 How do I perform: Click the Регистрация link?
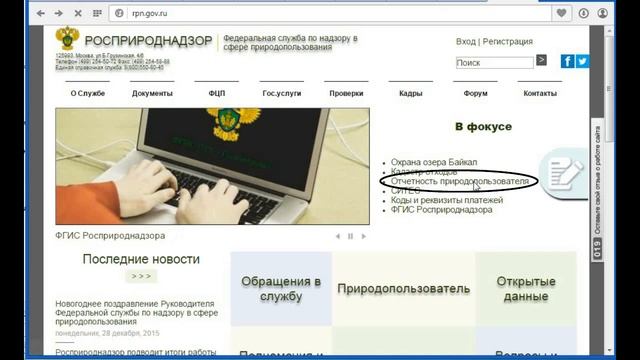[x=507, y=42]
